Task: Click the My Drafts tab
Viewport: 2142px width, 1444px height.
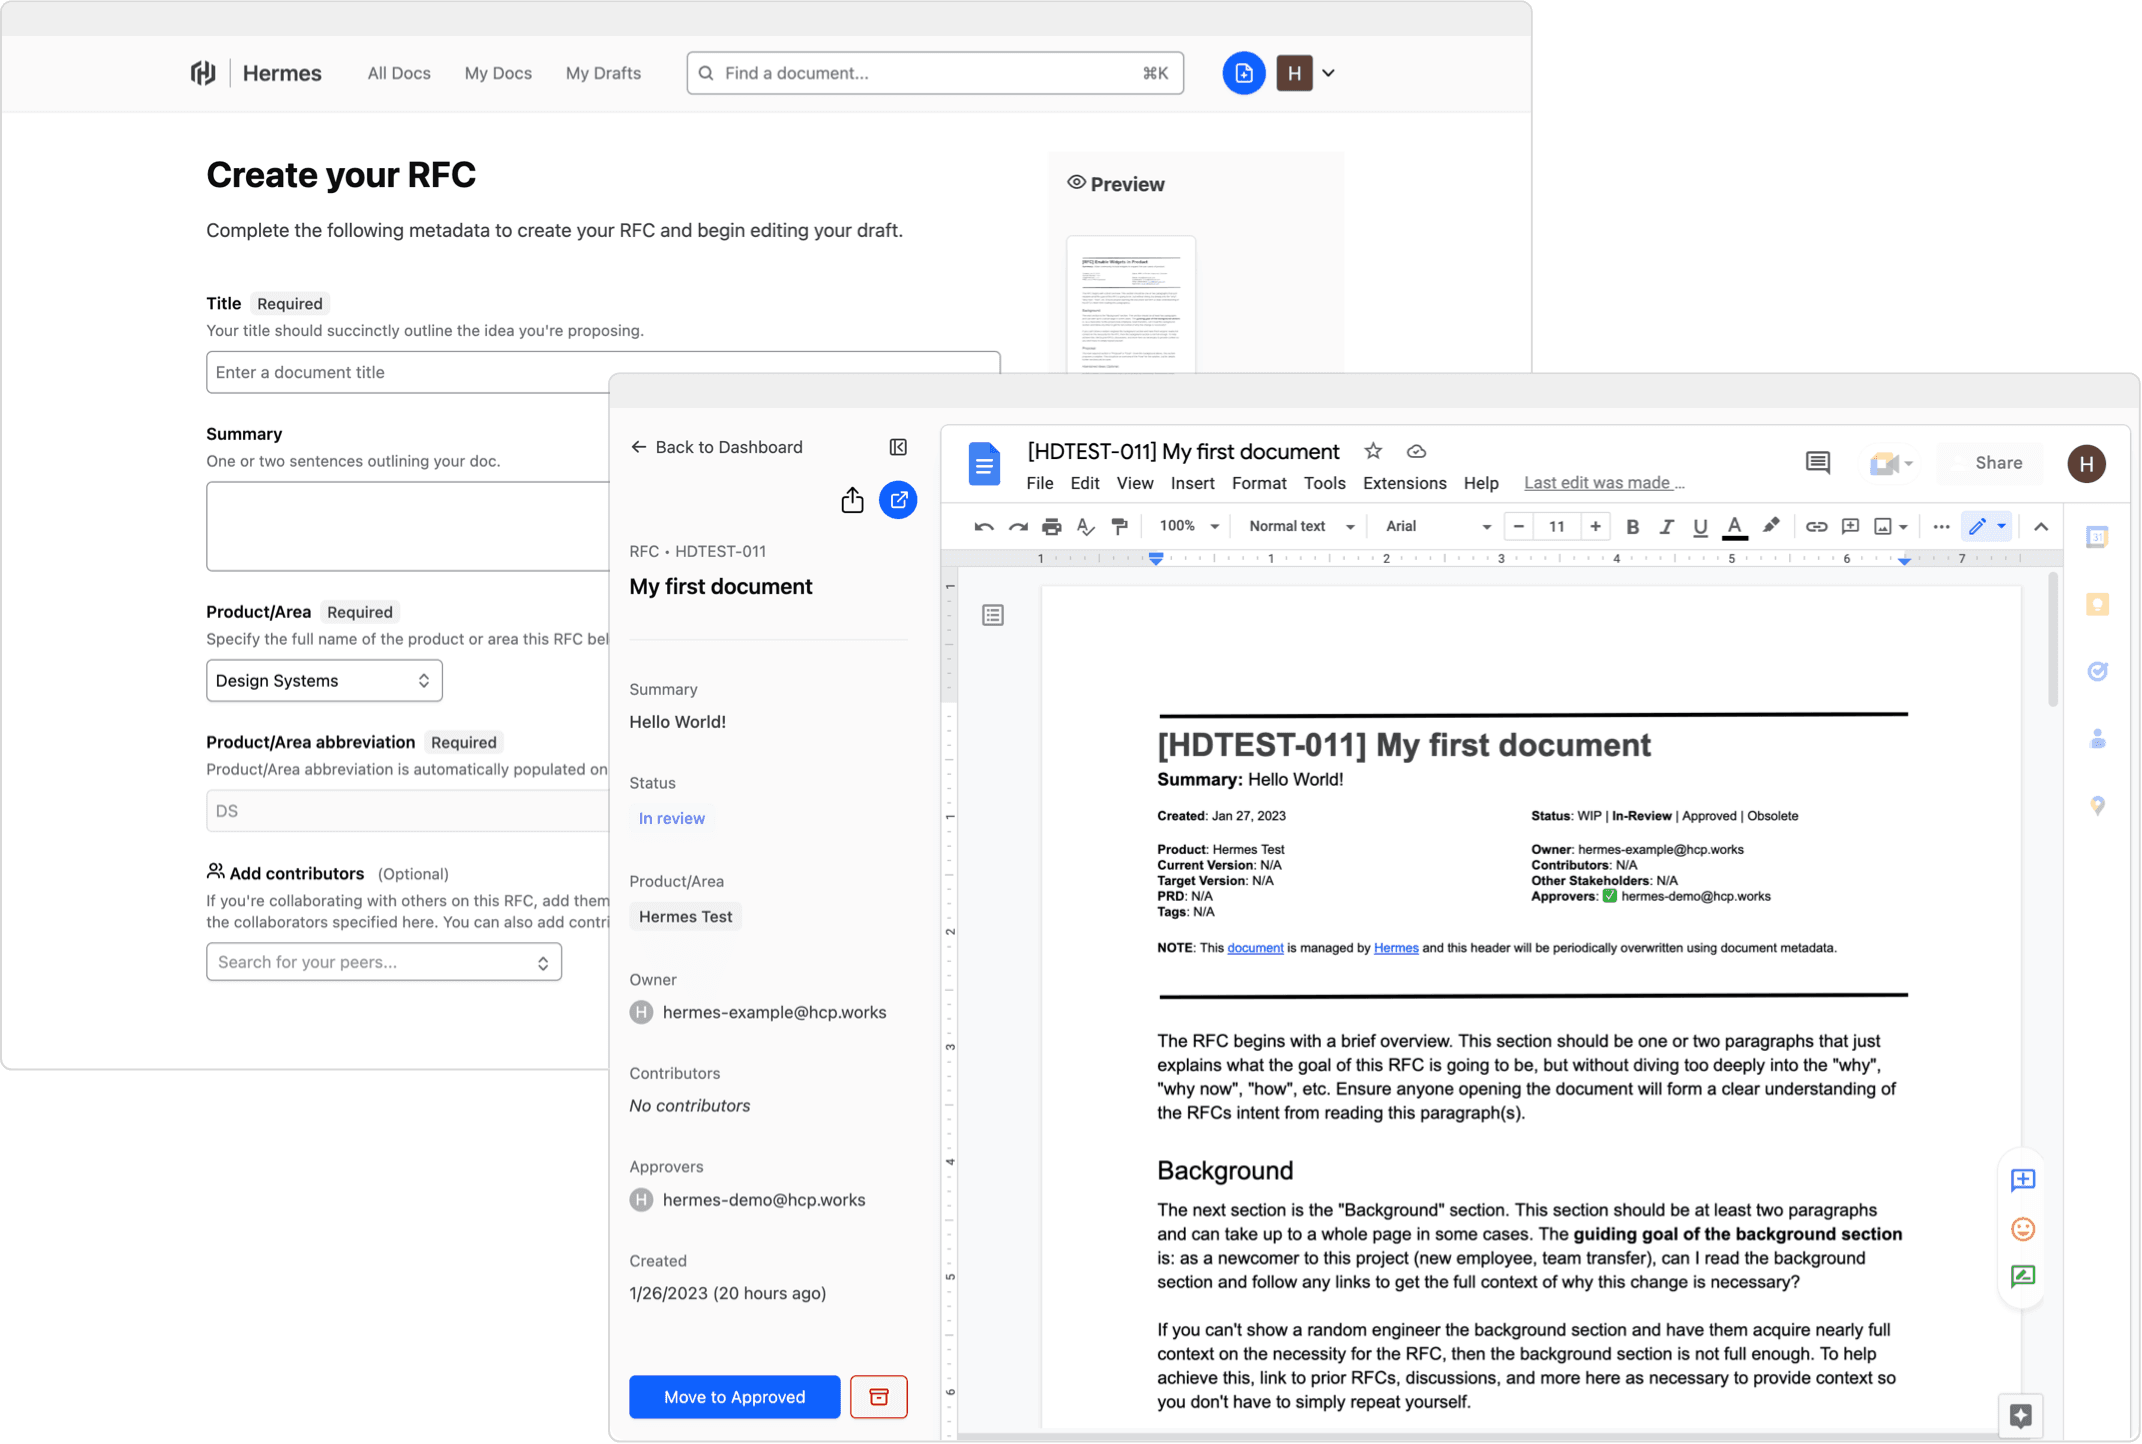Action: coord(601,73)
